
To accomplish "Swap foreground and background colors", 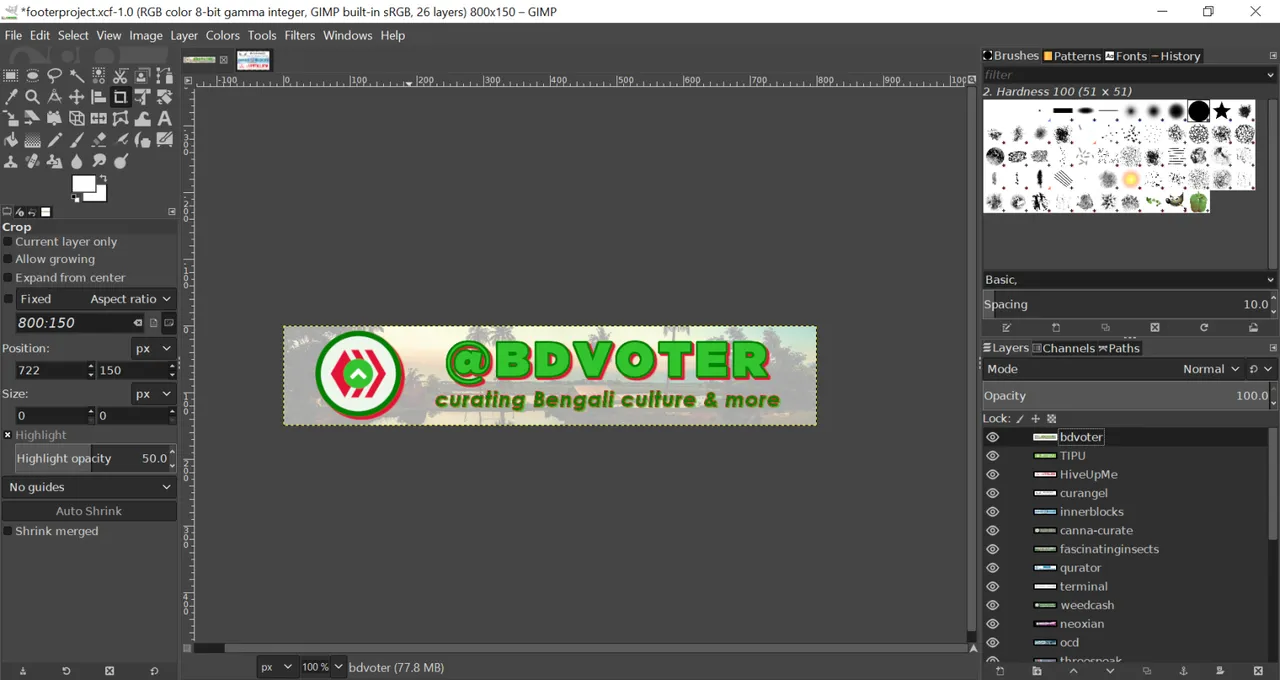I will coord(104,178).
